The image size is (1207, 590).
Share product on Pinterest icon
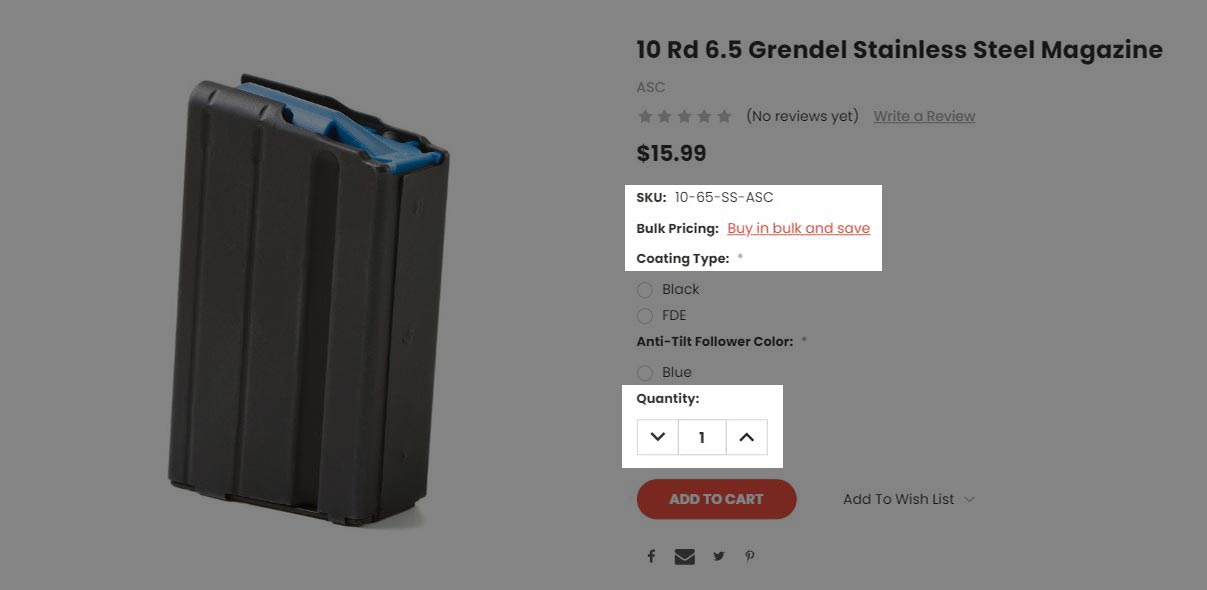750,556
